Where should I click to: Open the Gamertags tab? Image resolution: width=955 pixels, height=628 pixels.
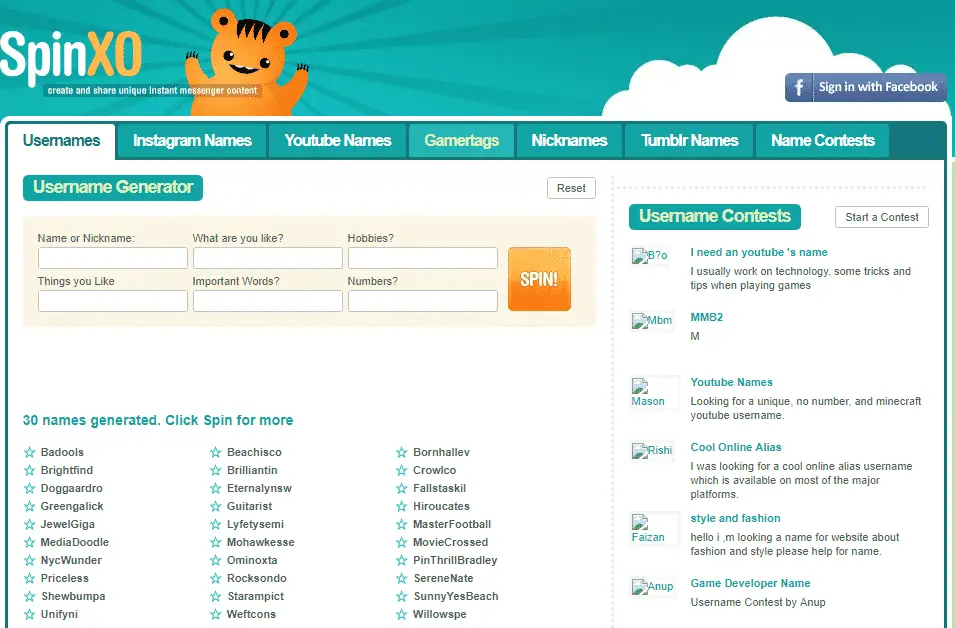click(x=461, y=141)
